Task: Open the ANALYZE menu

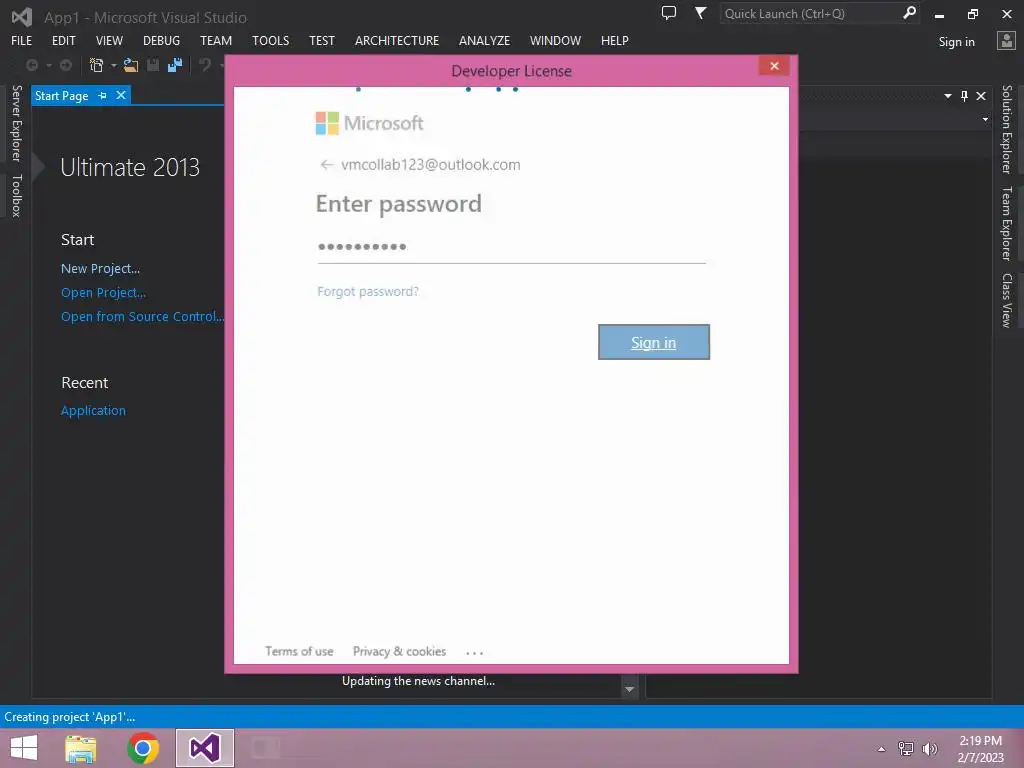Action: click(x=485, y=40)
